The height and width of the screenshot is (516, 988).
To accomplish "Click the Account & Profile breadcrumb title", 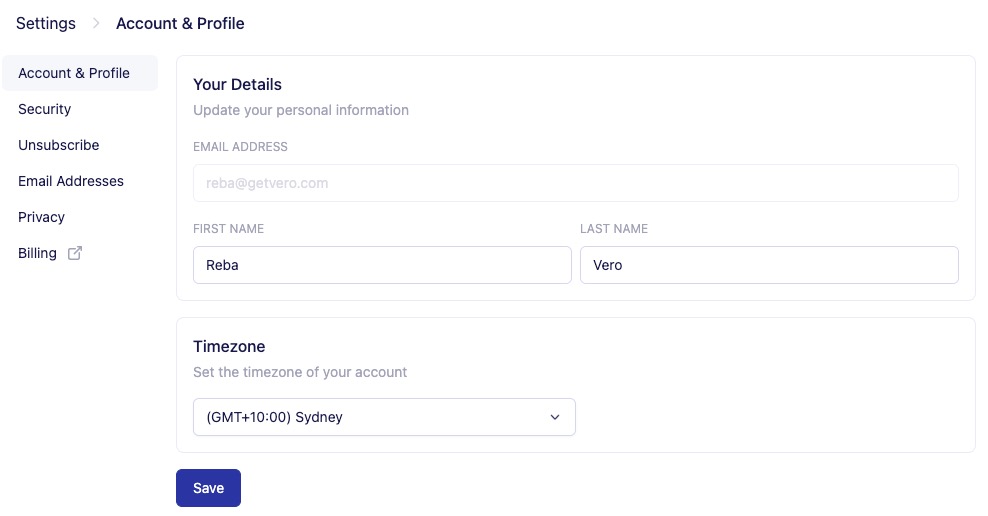I will [x=180, y=23].
